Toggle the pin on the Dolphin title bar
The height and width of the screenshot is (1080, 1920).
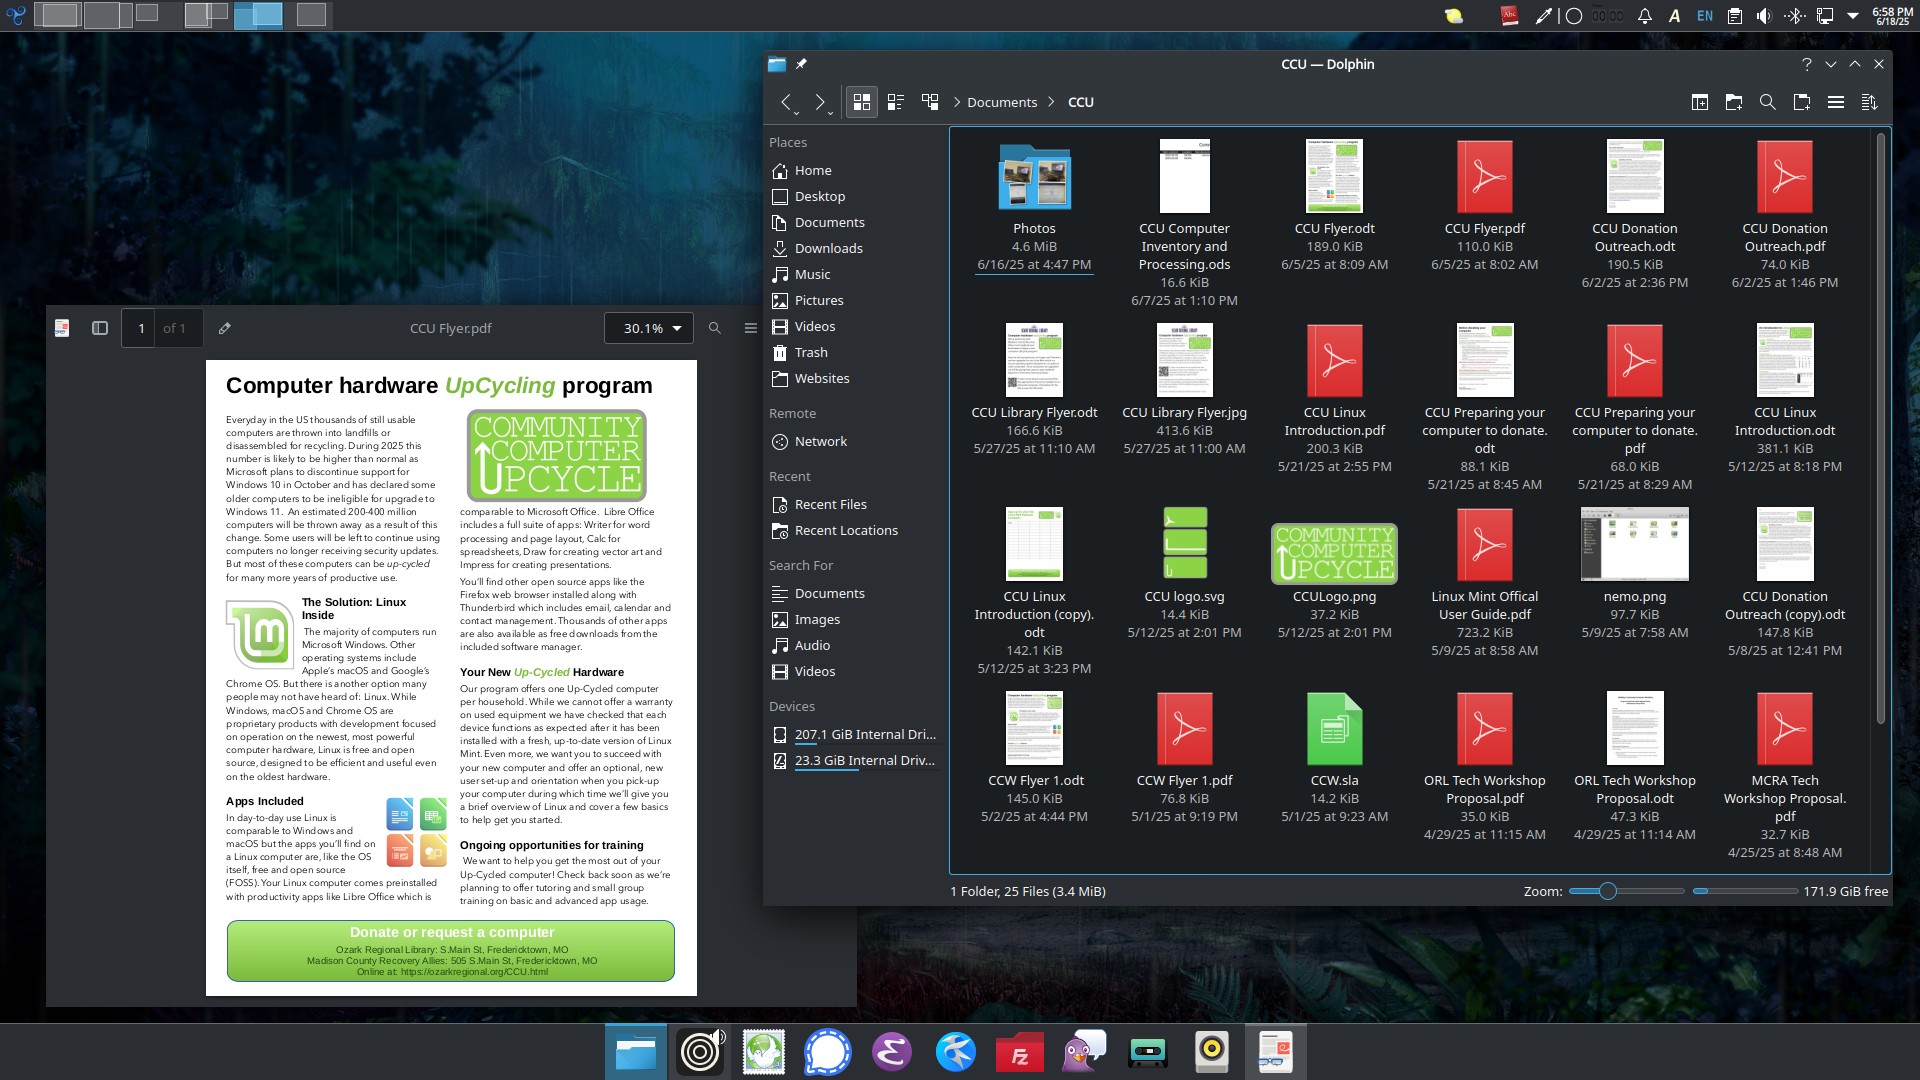point(800,64)
